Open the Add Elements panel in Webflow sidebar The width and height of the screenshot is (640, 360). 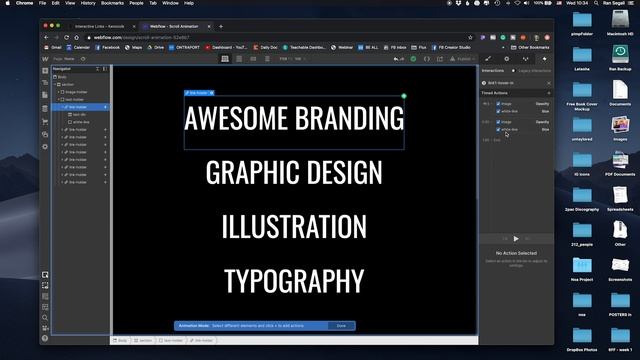pyautogui.click(x=45, y=71)
